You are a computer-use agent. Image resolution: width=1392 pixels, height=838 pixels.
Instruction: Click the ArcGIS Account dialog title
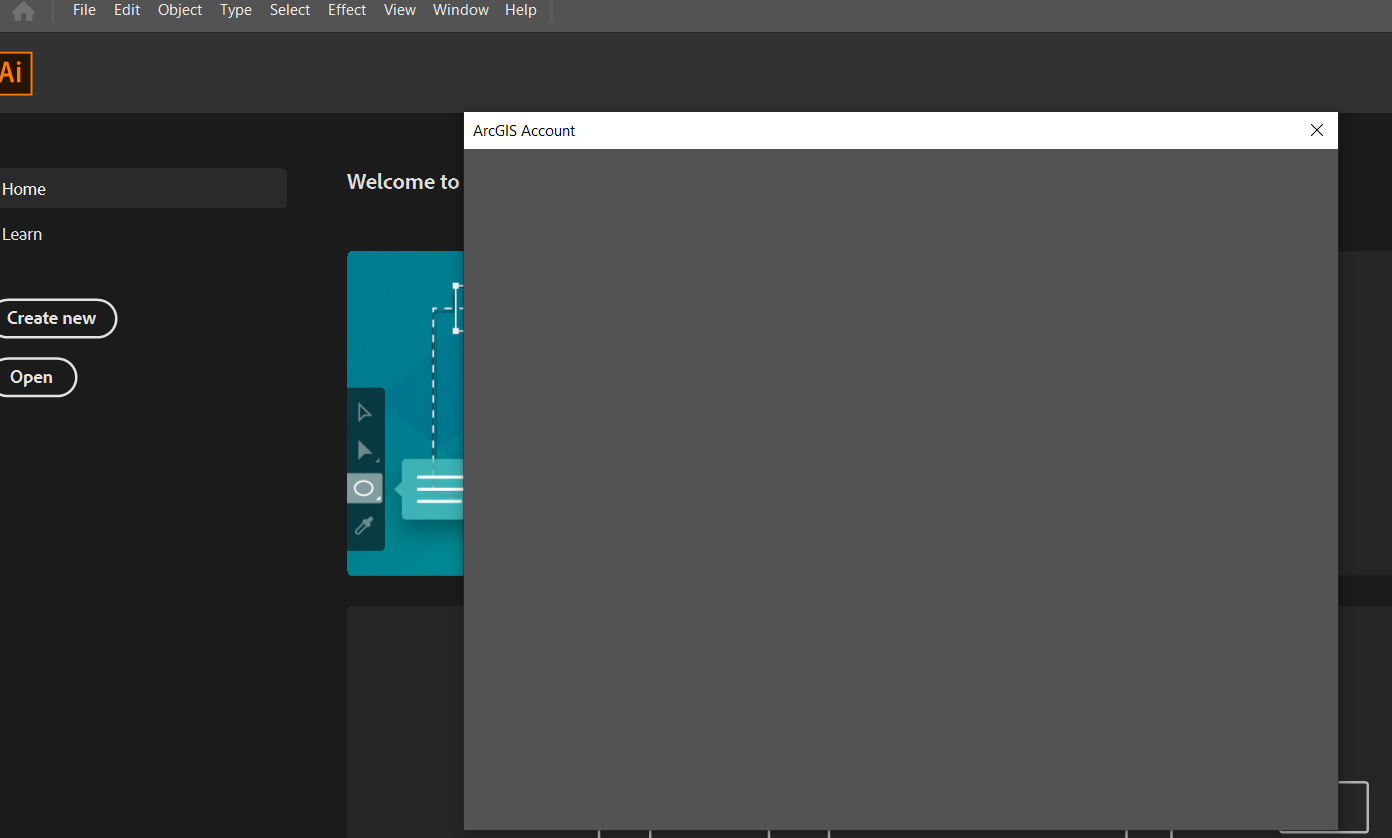524,131
